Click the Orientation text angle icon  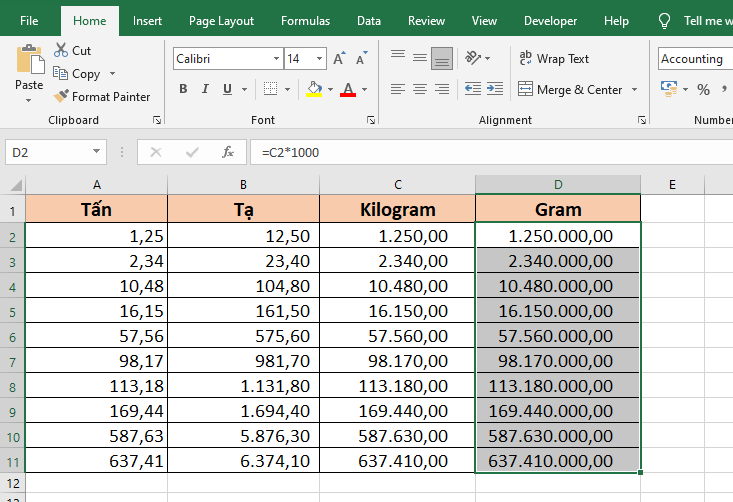474,59
